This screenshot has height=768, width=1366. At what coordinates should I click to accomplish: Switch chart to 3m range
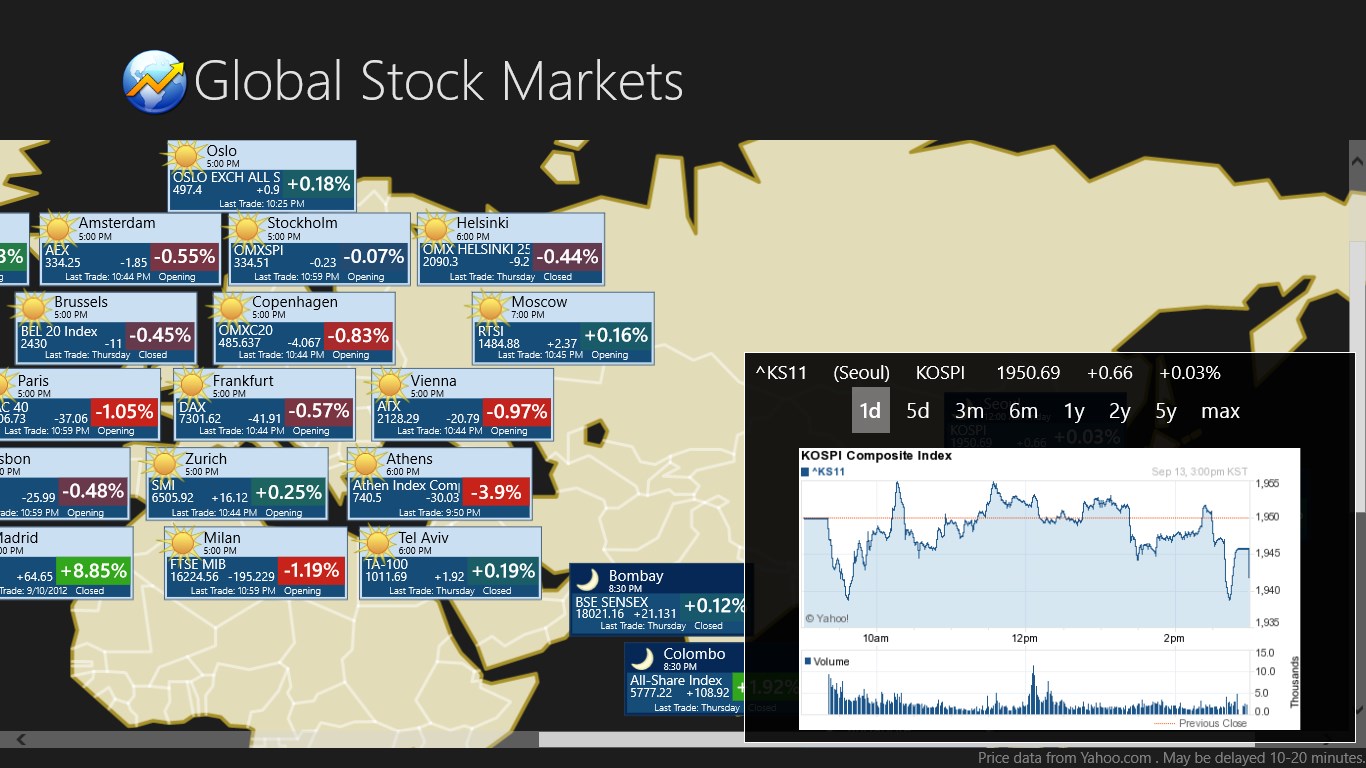(x=969, y=411)
